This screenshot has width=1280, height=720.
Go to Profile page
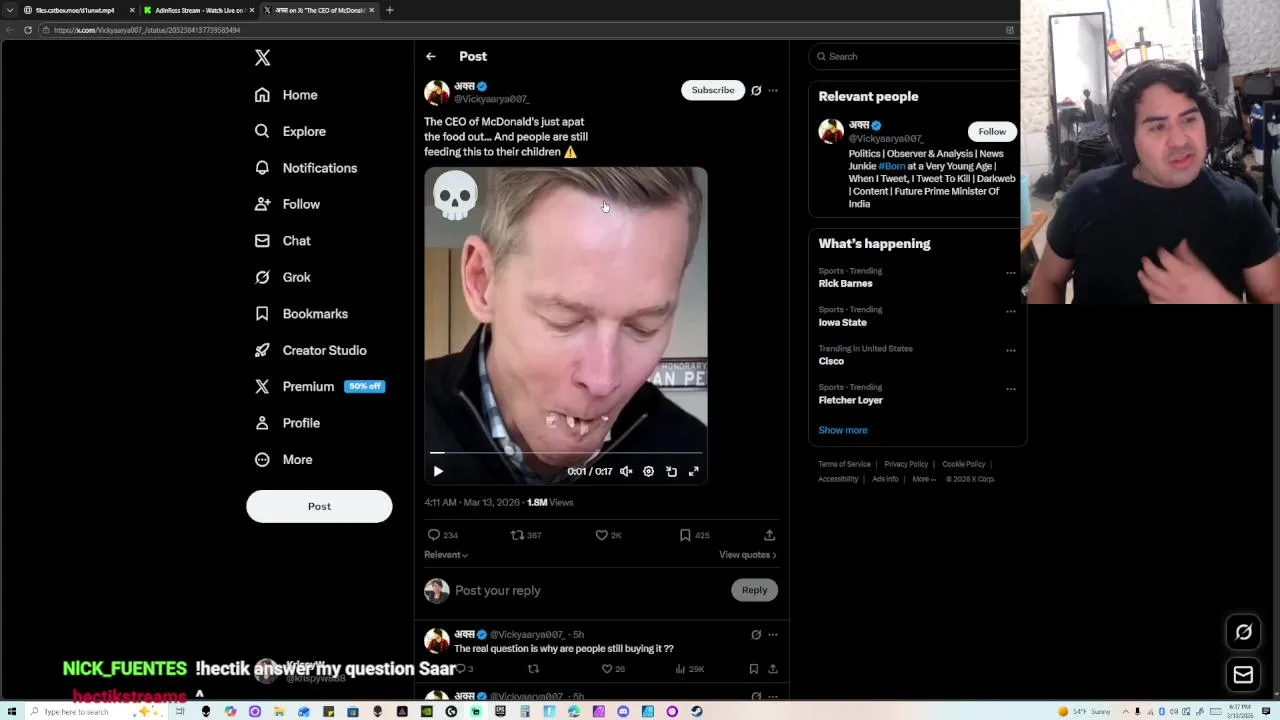point(287,423)
